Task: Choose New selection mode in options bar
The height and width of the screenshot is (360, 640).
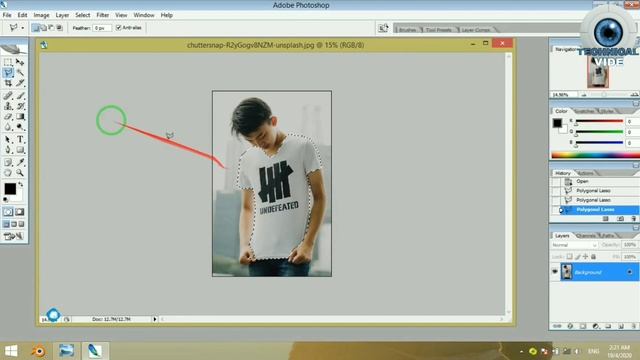Action: pos(36,28)
